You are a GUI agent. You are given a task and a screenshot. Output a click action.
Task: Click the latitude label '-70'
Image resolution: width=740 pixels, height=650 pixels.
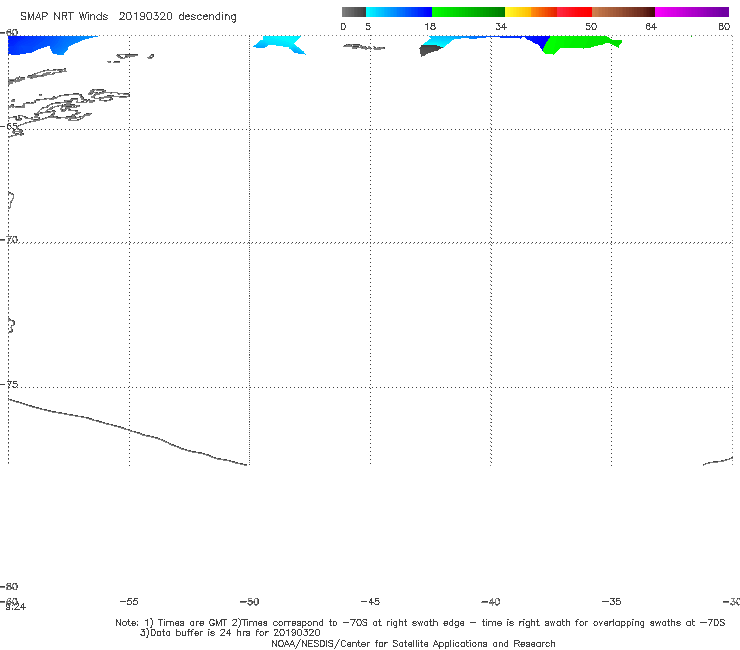click(9, 240)
